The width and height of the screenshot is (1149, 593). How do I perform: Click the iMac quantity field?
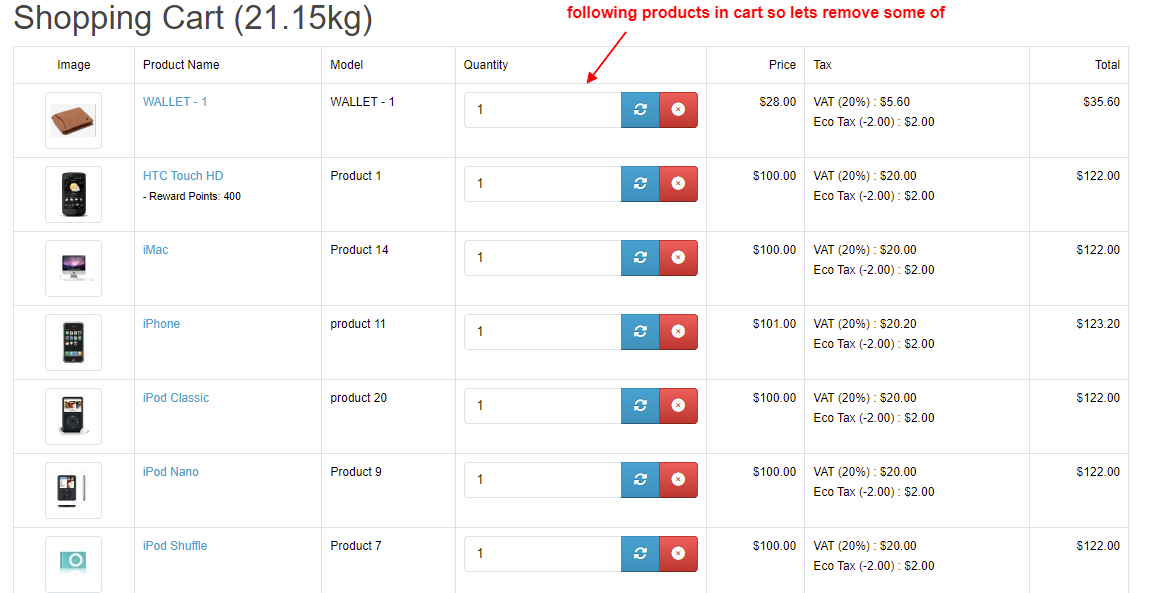pos(543,258)
